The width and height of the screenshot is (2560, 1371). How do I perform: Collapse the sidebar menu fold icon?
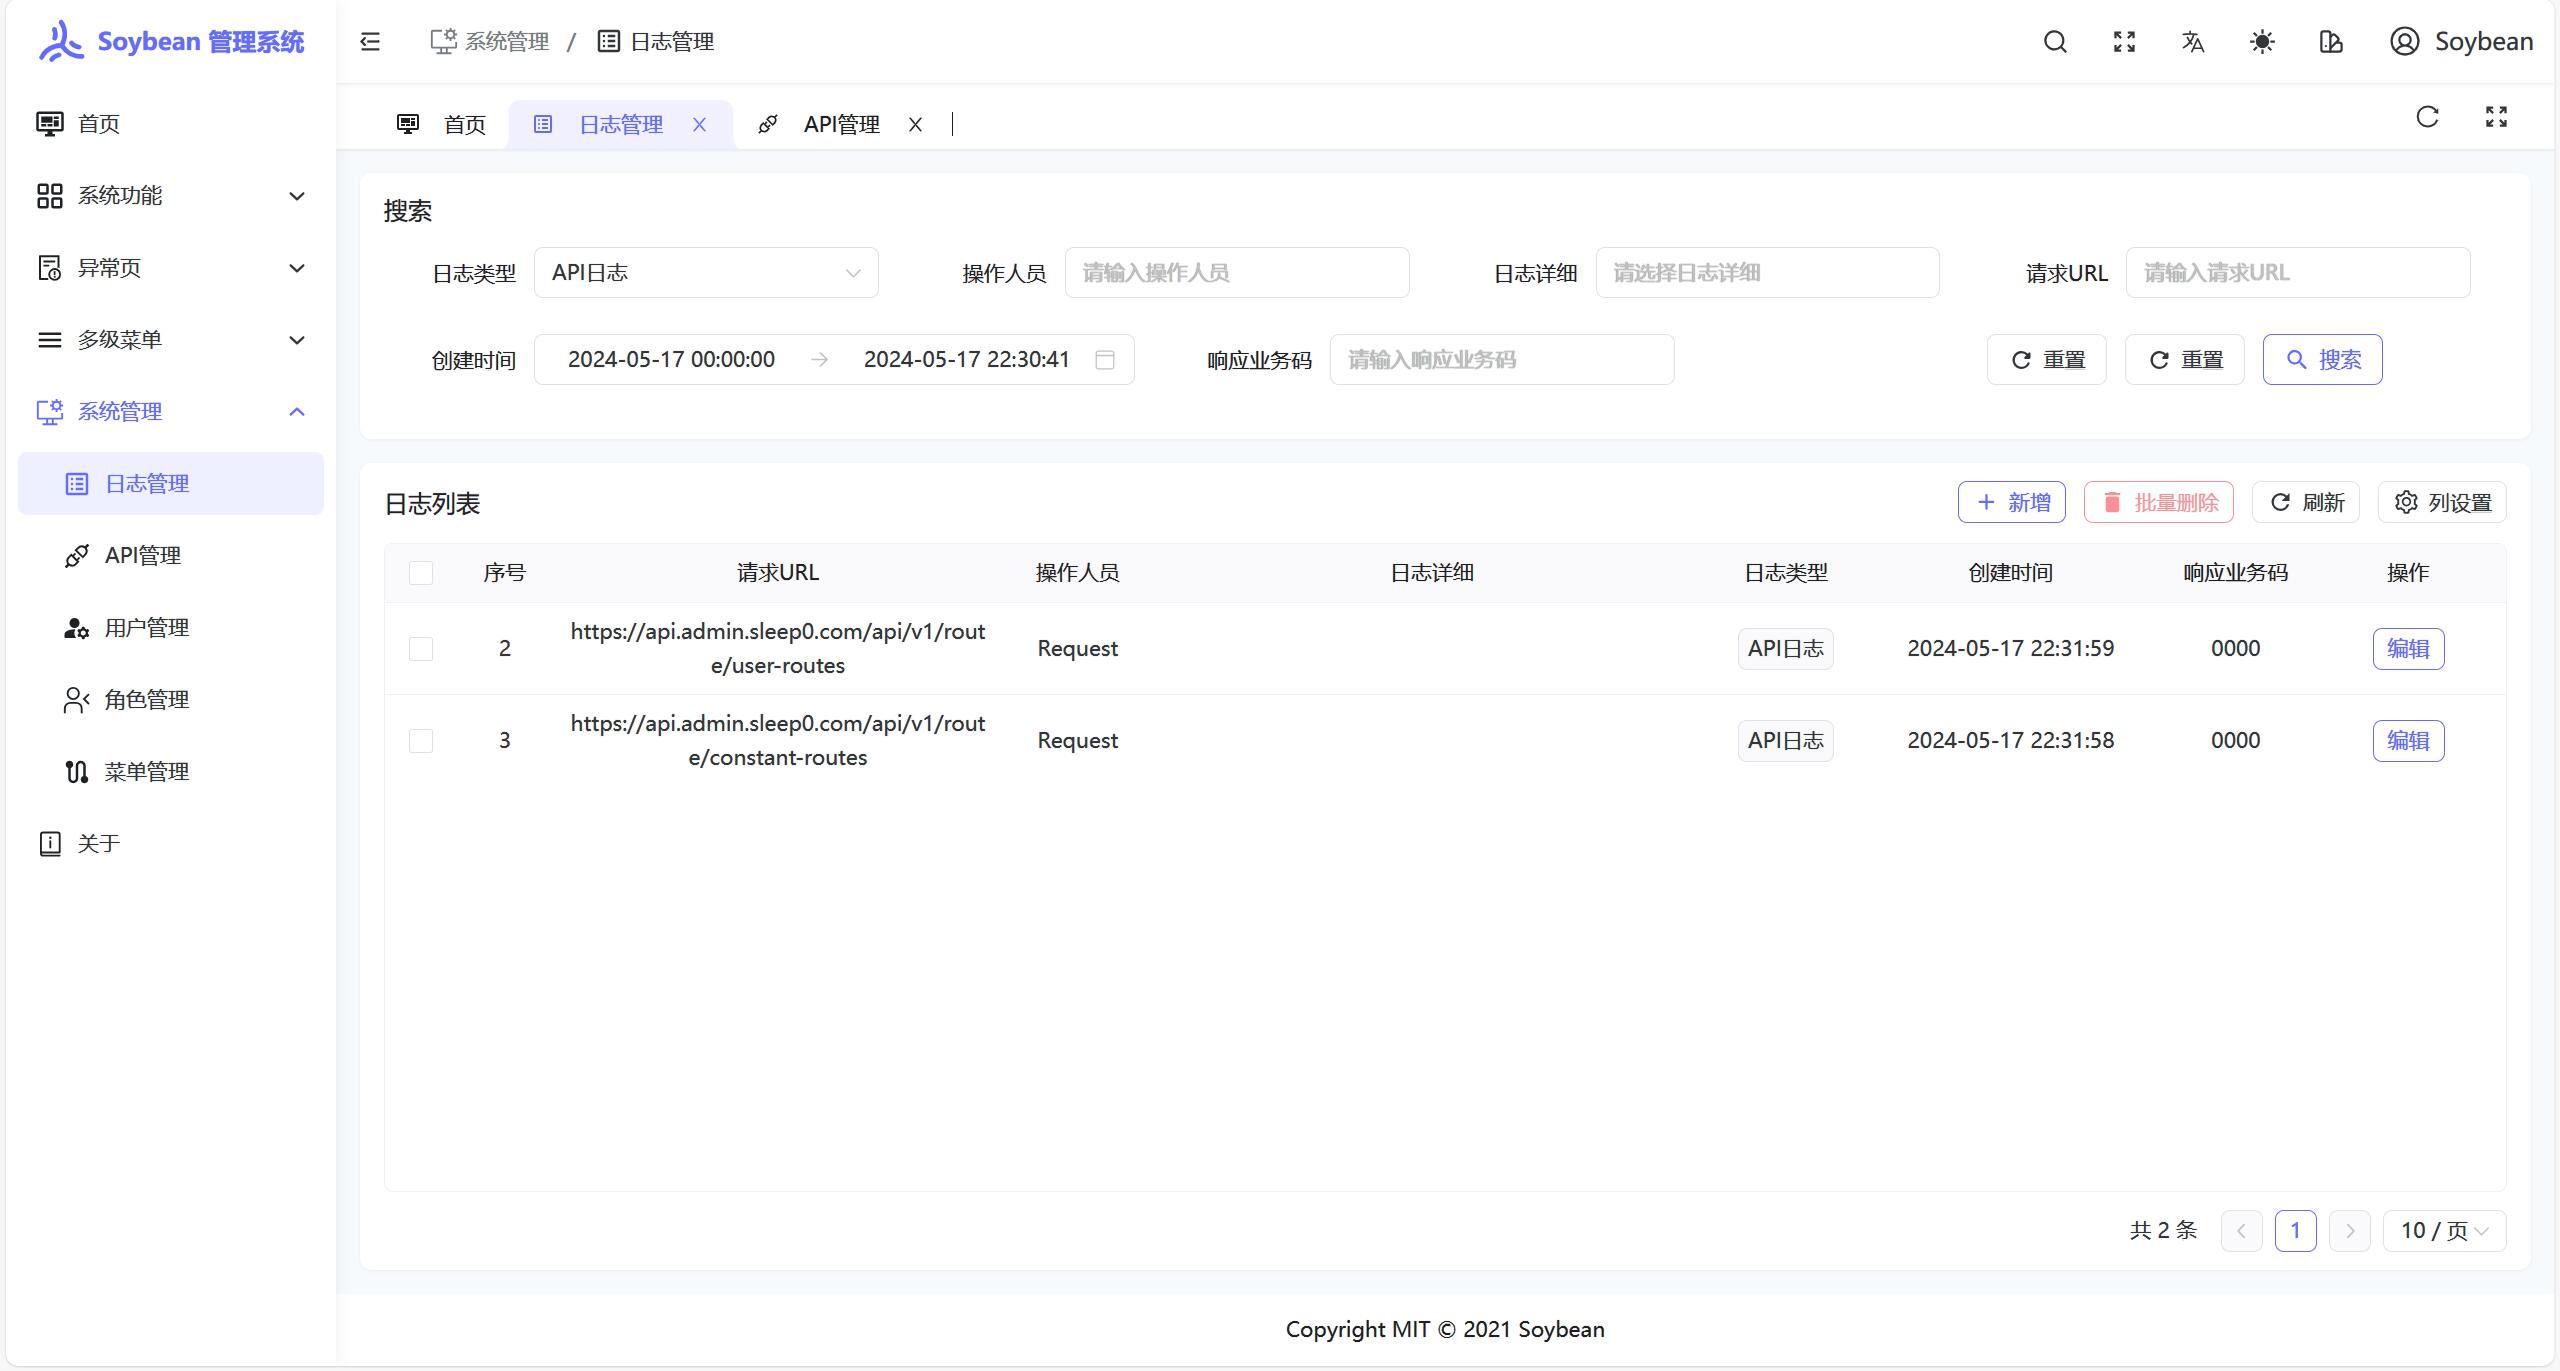click(370, 42)
